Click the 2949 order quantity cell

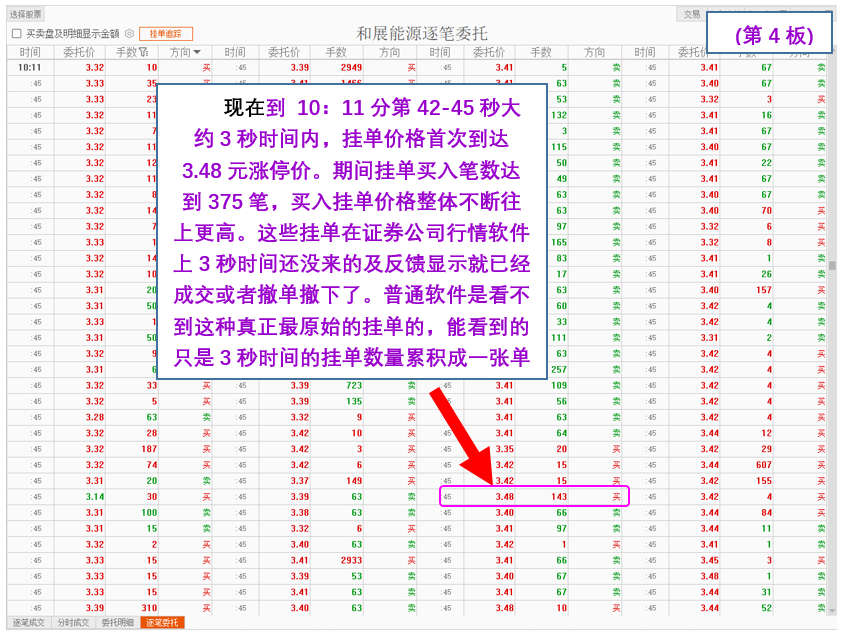click(350, 67)
